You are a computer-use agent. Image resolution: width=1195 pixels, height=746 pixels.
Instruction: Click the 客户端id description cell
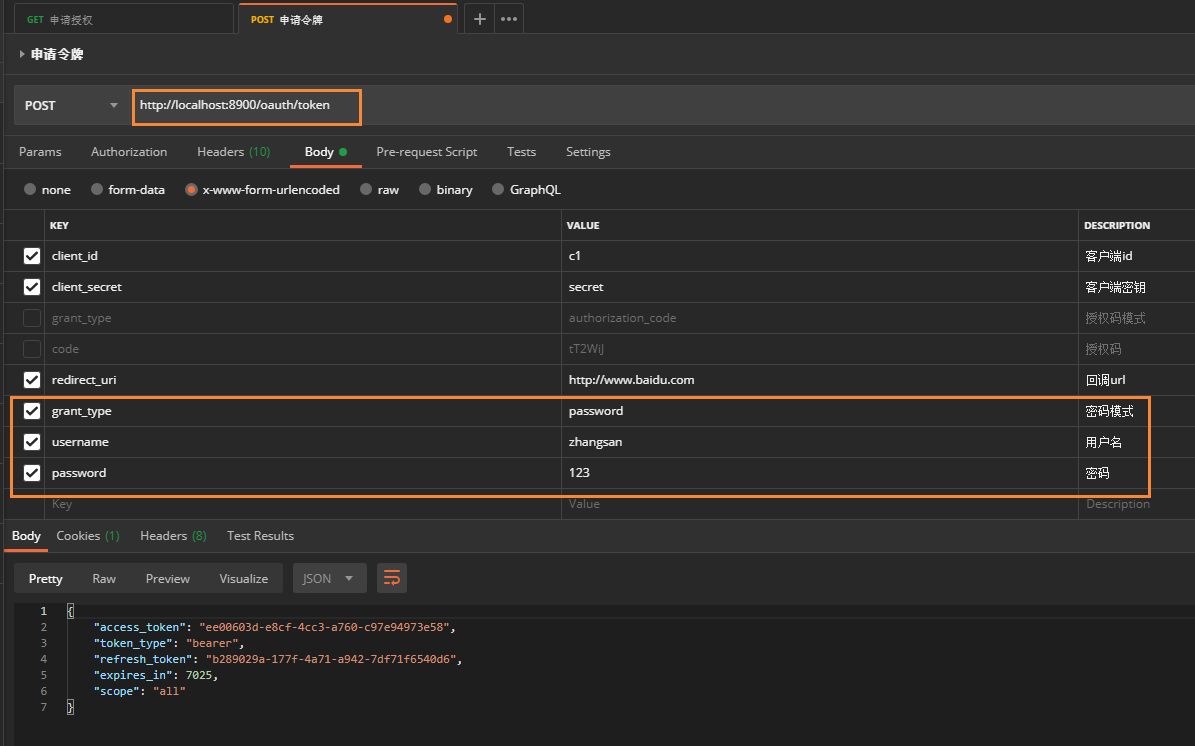point(1136,256)
